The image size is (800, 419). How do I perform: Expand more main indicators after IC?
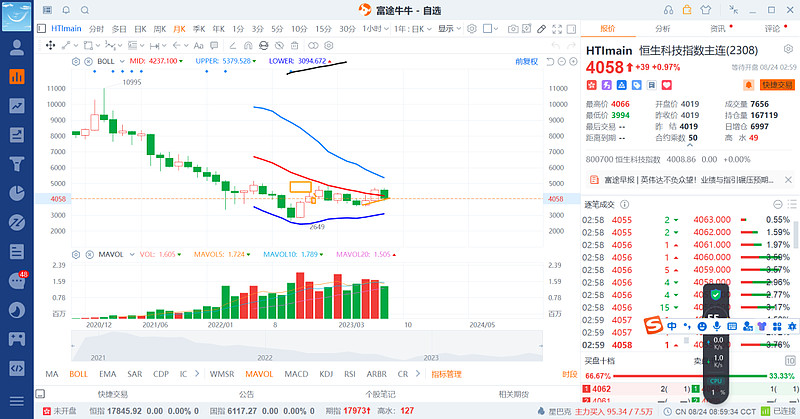click(197, 374)
